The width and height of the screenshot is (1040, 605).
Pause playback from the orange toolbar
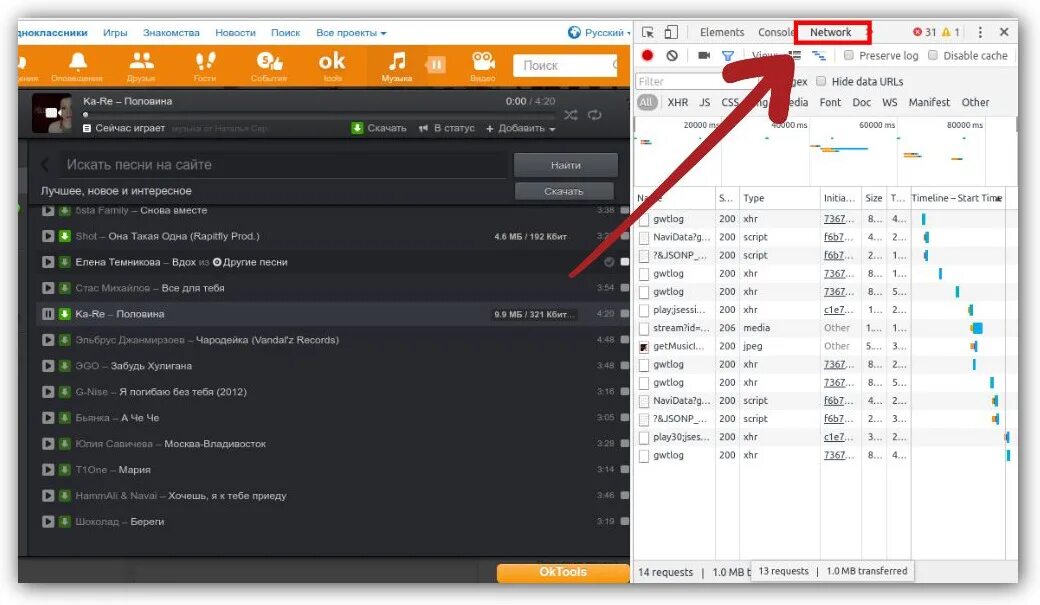tap(436, 64)
